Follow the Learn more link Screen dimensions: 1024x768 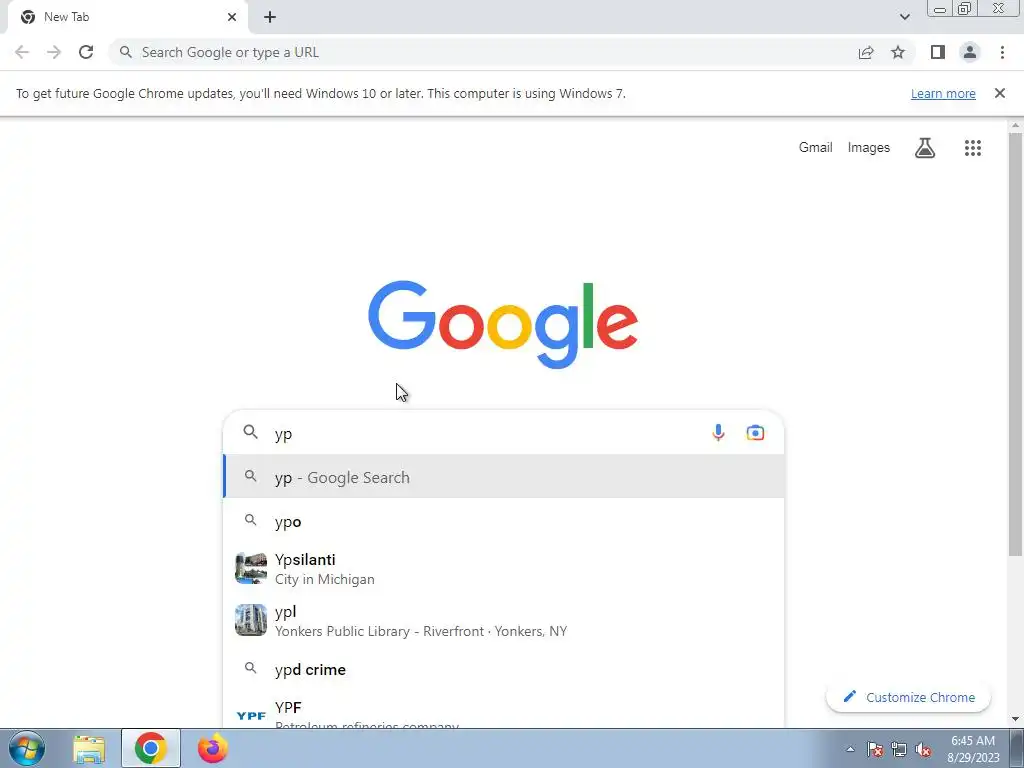(x=943, y=93)
